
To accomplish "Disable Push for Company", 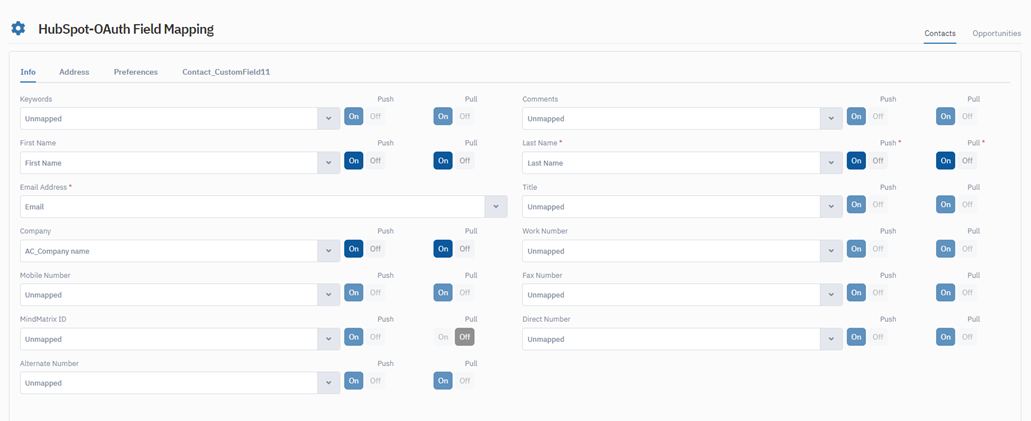I will (375, 249).
